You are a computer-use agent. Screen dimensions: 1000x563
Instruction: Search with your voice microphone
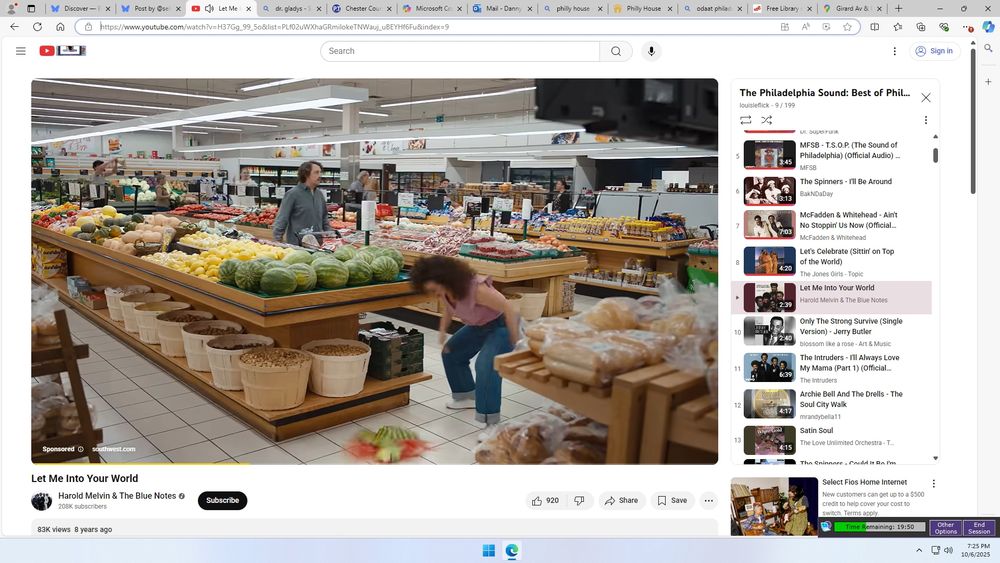[x=651, y=51]
